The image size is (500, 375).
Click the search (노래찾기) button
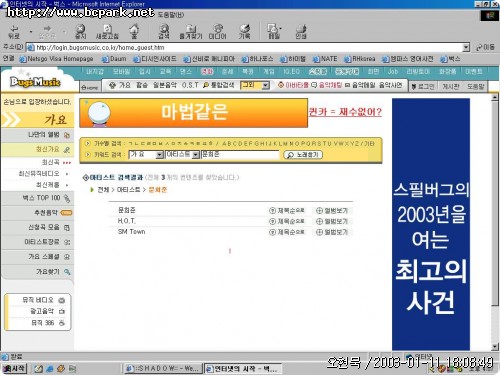click(303, 155)
